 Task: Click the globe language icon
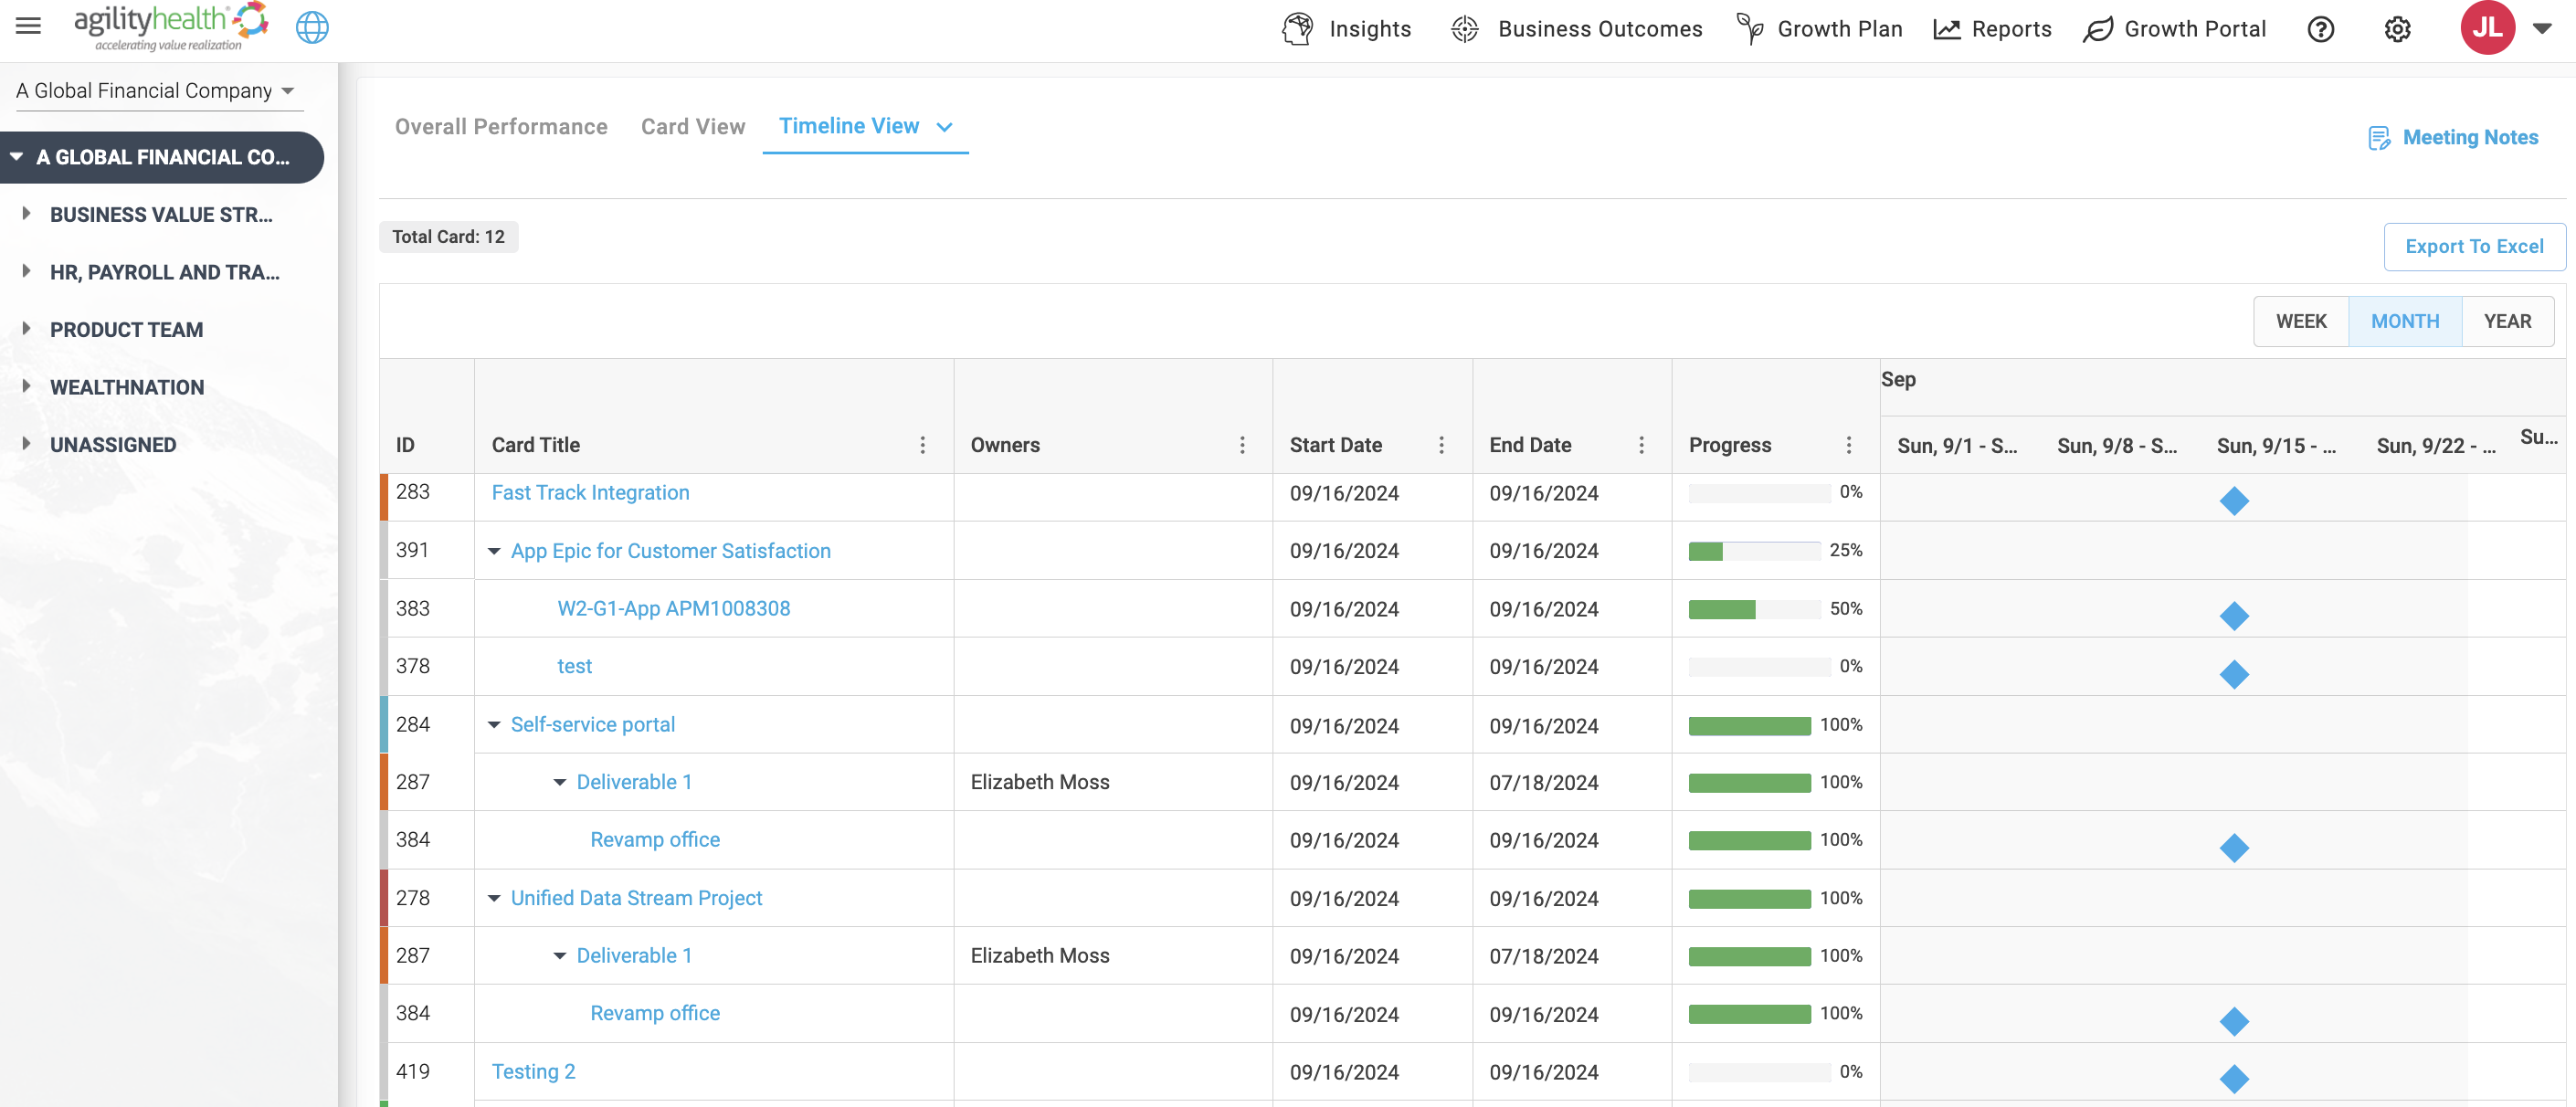pyautogui.click(x=312, y=27)
